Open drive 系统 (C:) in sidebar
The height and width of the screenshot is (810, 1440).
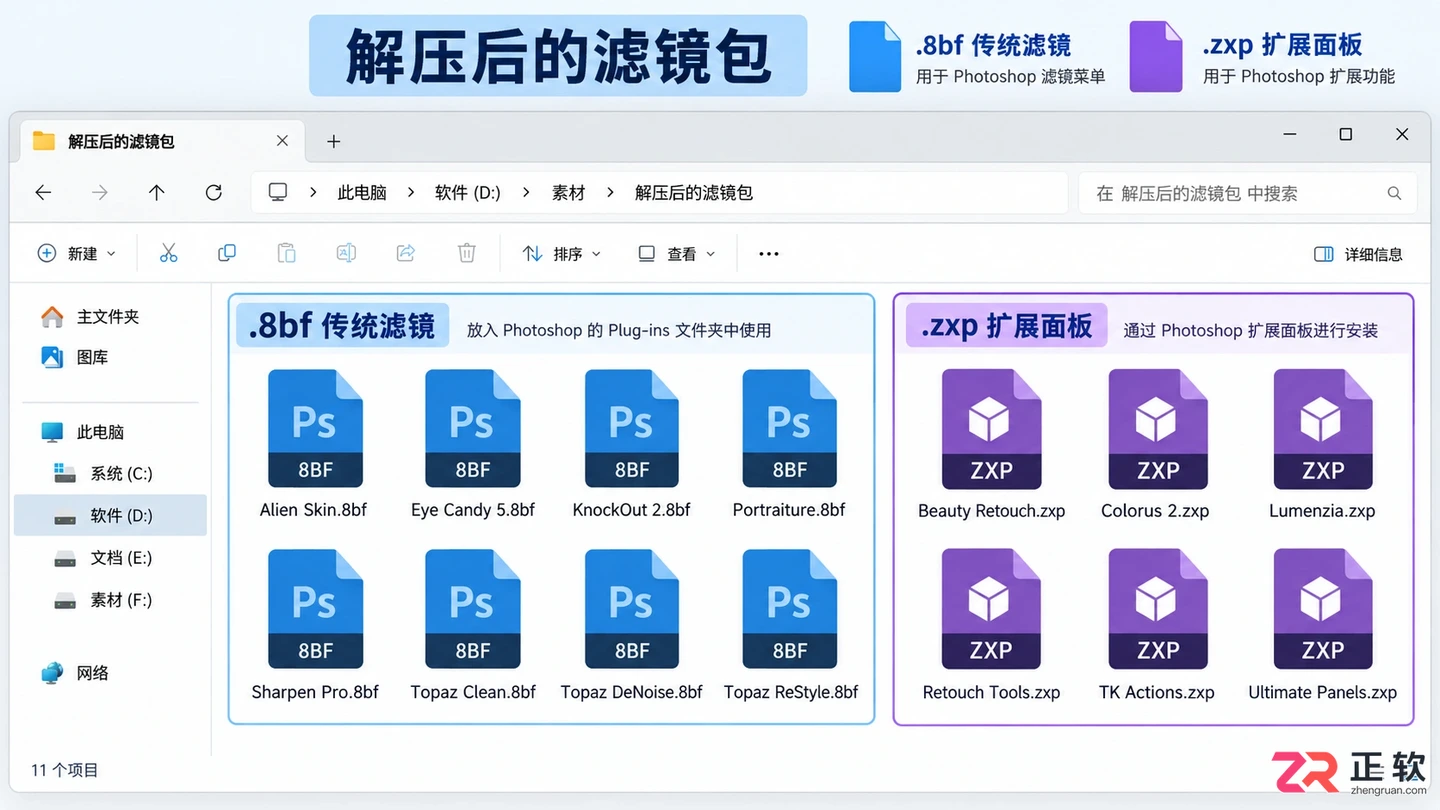coord(121,474)
